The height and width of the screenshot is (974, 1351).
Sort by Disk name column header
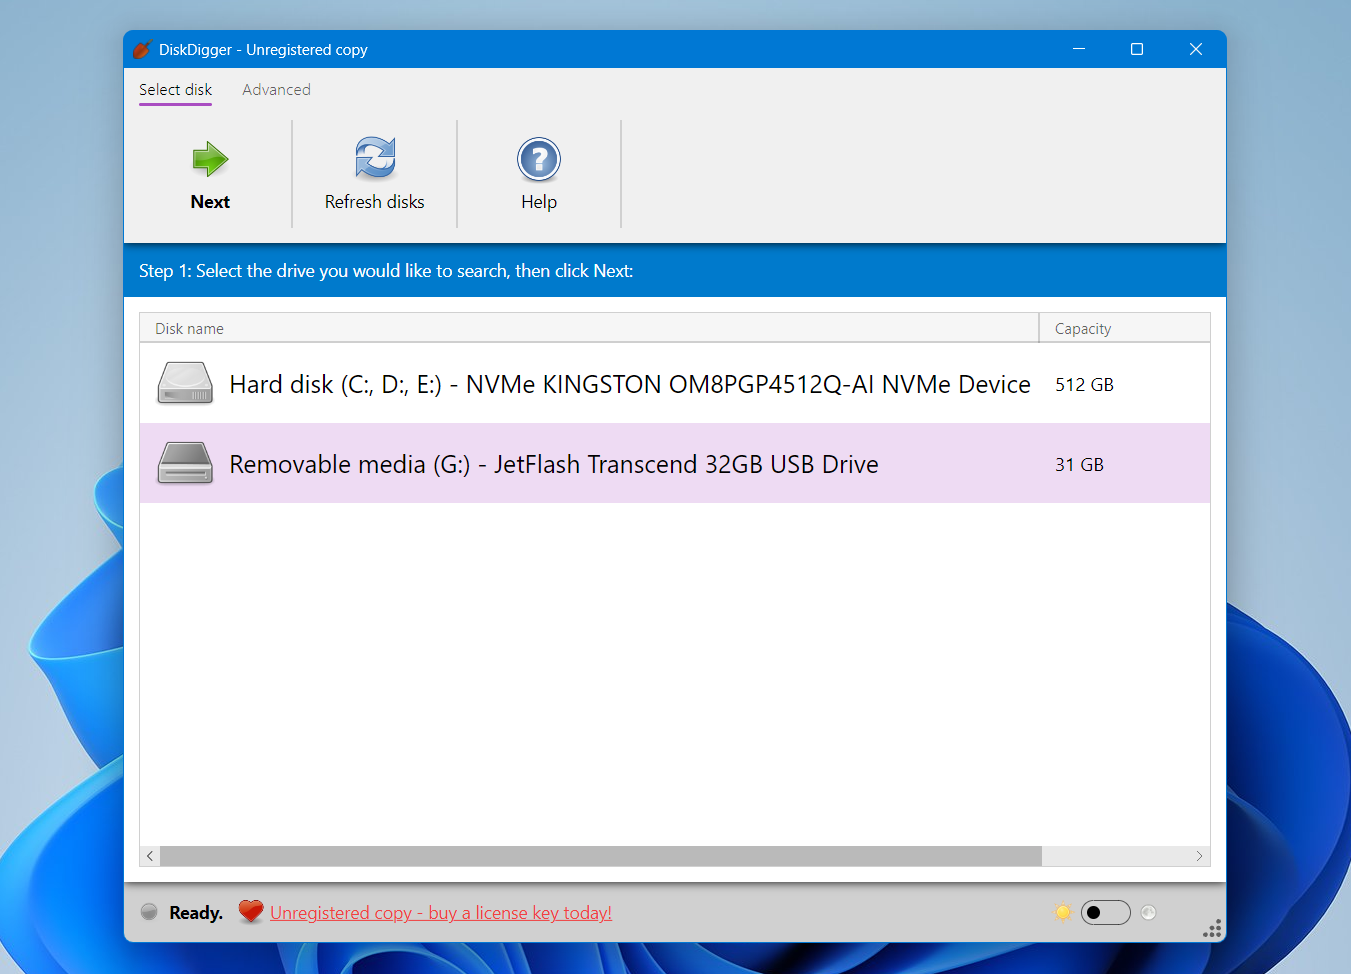589,328
